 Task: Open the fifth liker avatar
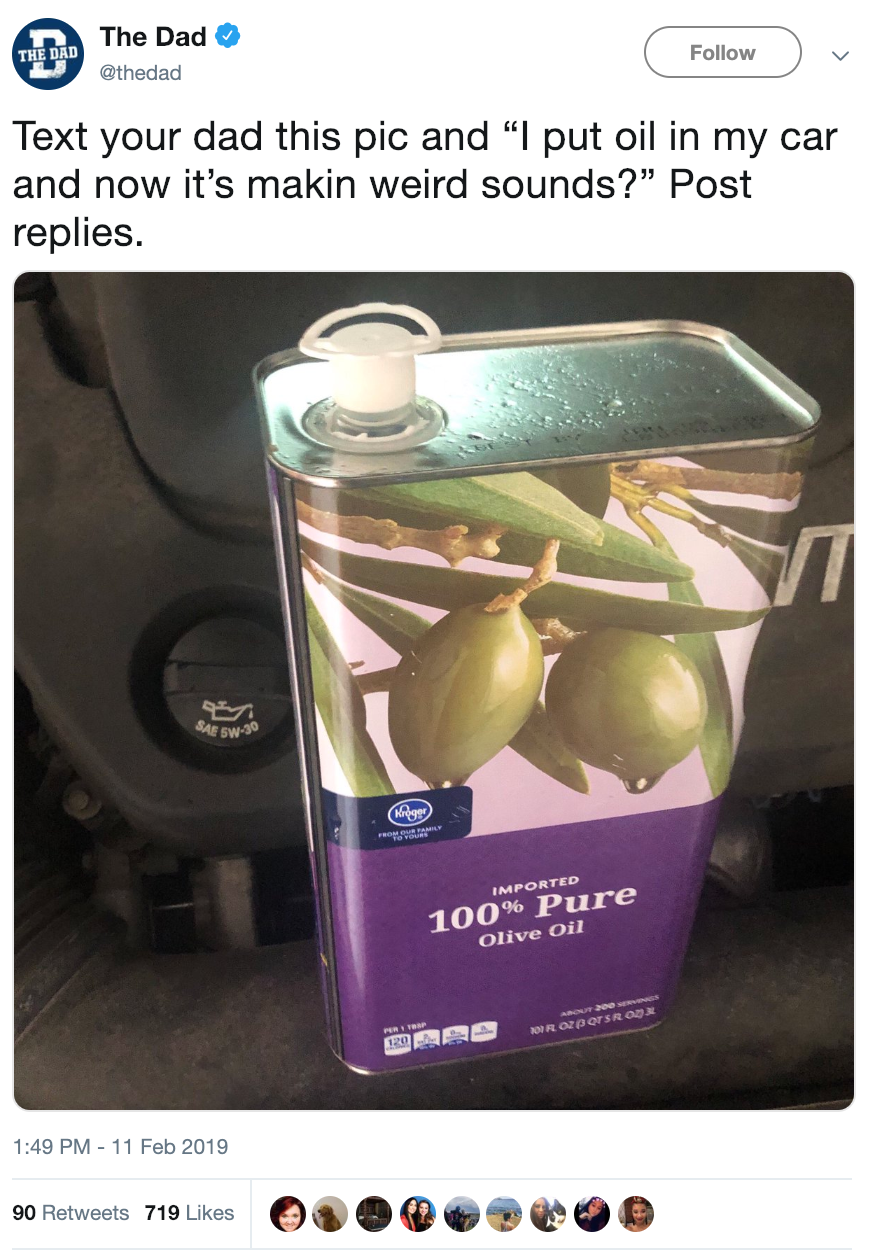pyautogui.click(x=461, y=1213)
